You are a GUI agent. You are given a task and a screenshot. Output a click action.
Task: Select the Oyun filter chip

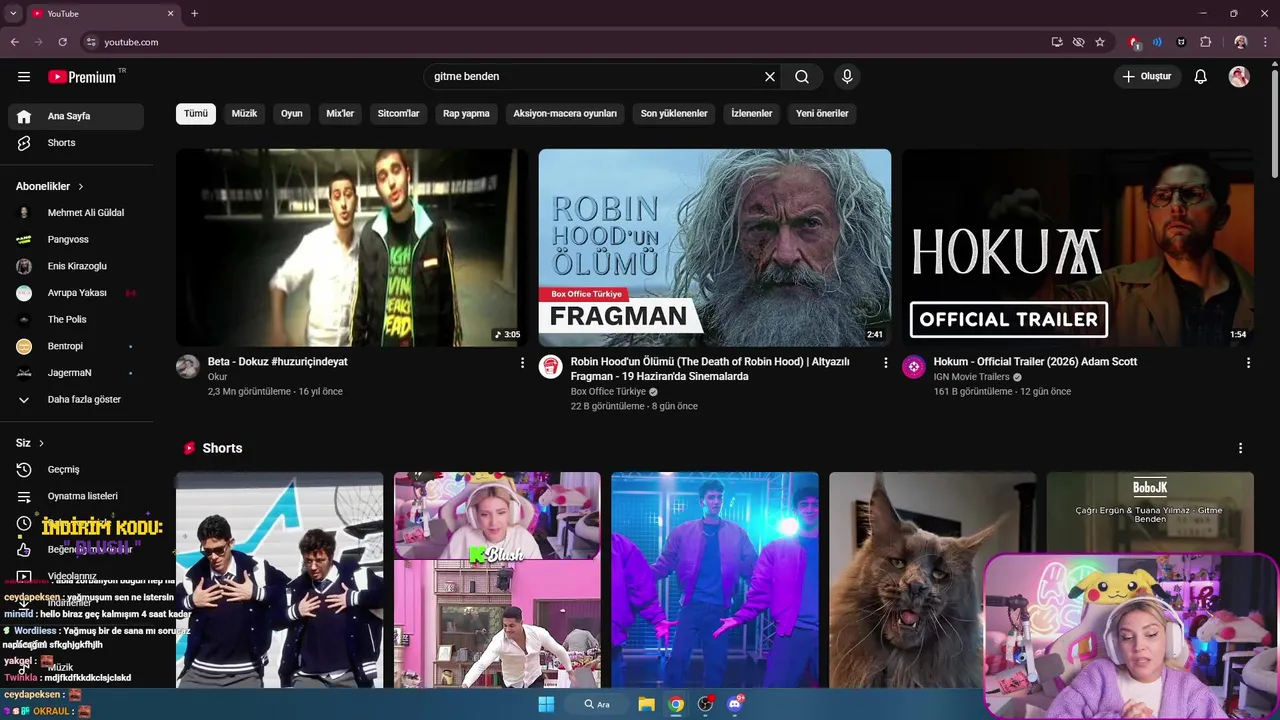coord(292,113)
